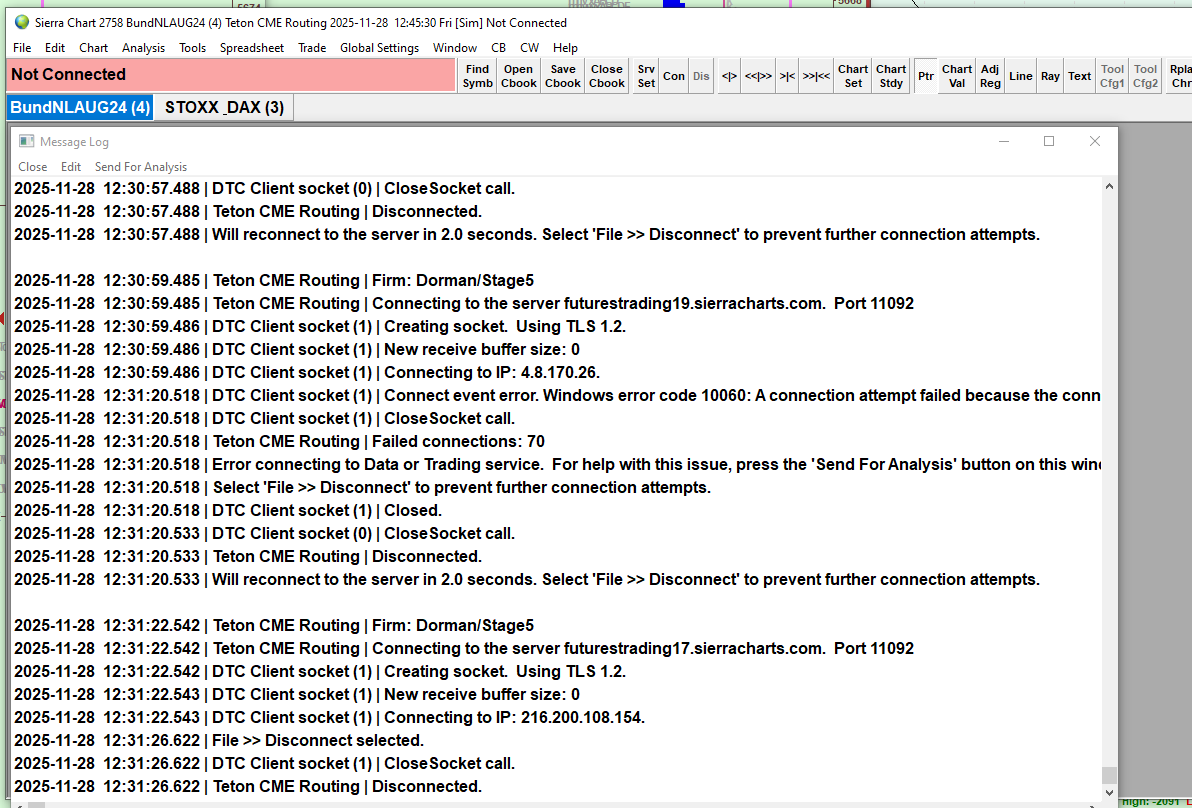The width and height of the screenshot is (1192, 808).
Task: Click the <<|>> bar spacing button
Action: coord(758,76)
